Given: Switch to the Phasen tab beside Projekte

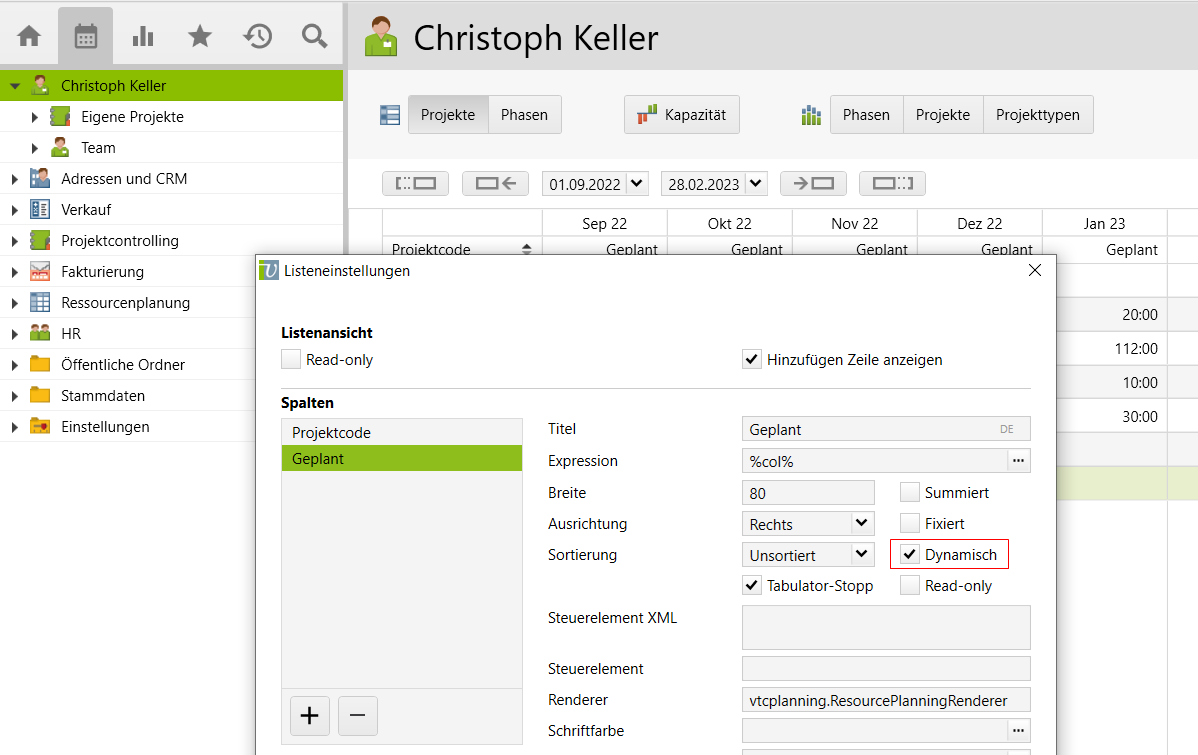Looking at the screenshot, I should click(x=524, y=115).
